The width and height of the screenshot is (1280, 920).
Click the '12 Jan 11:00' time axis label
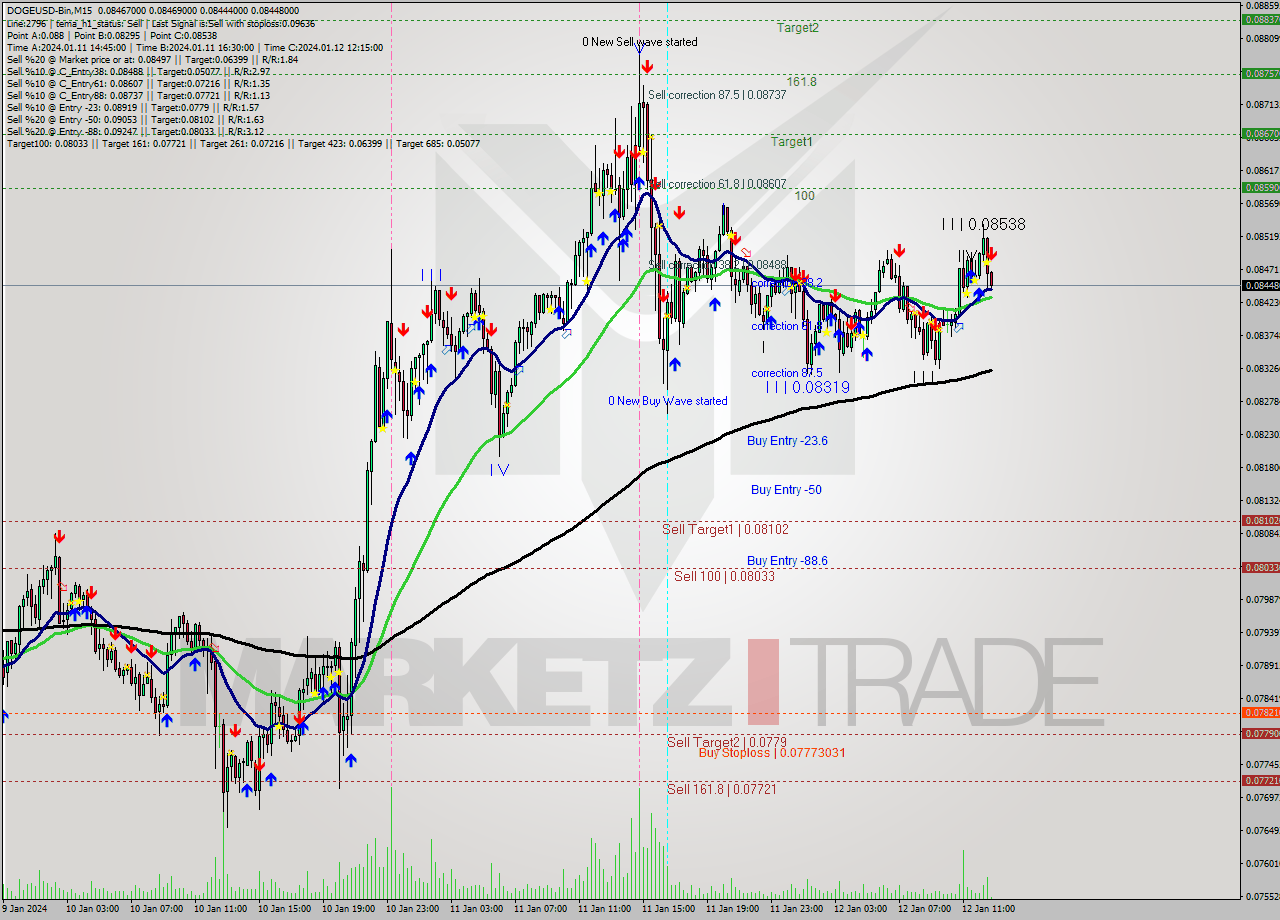click(989, 909)
